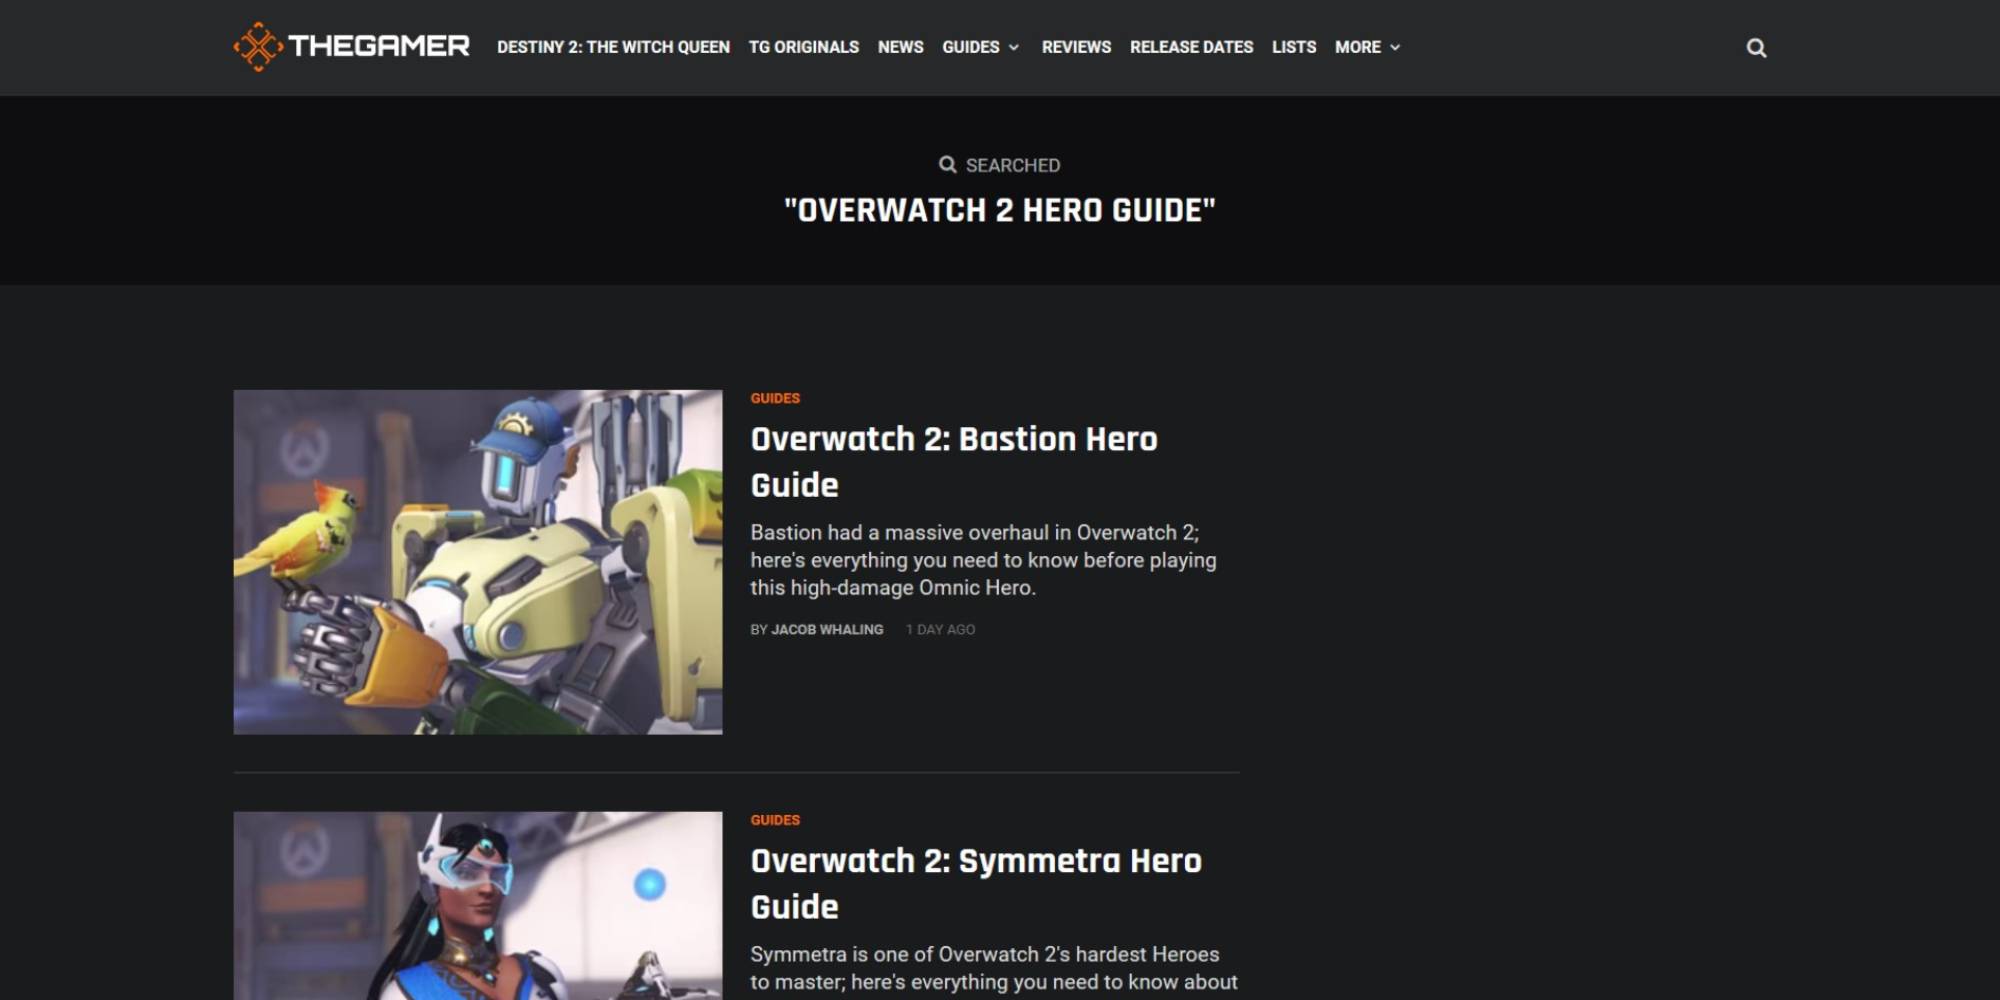Click the THEGAMER wordmark text
This screenshot has width=2000, height=1000.
tap(378, 47)
